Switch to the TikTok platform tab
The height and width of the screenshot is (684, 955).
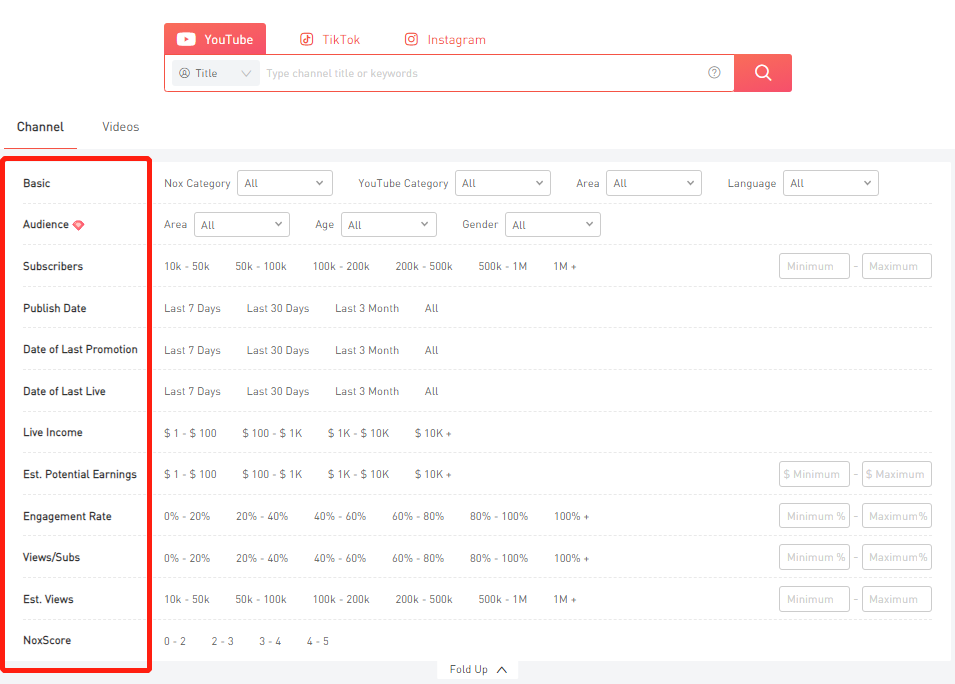pyautogui.click(x=329, y=40)
